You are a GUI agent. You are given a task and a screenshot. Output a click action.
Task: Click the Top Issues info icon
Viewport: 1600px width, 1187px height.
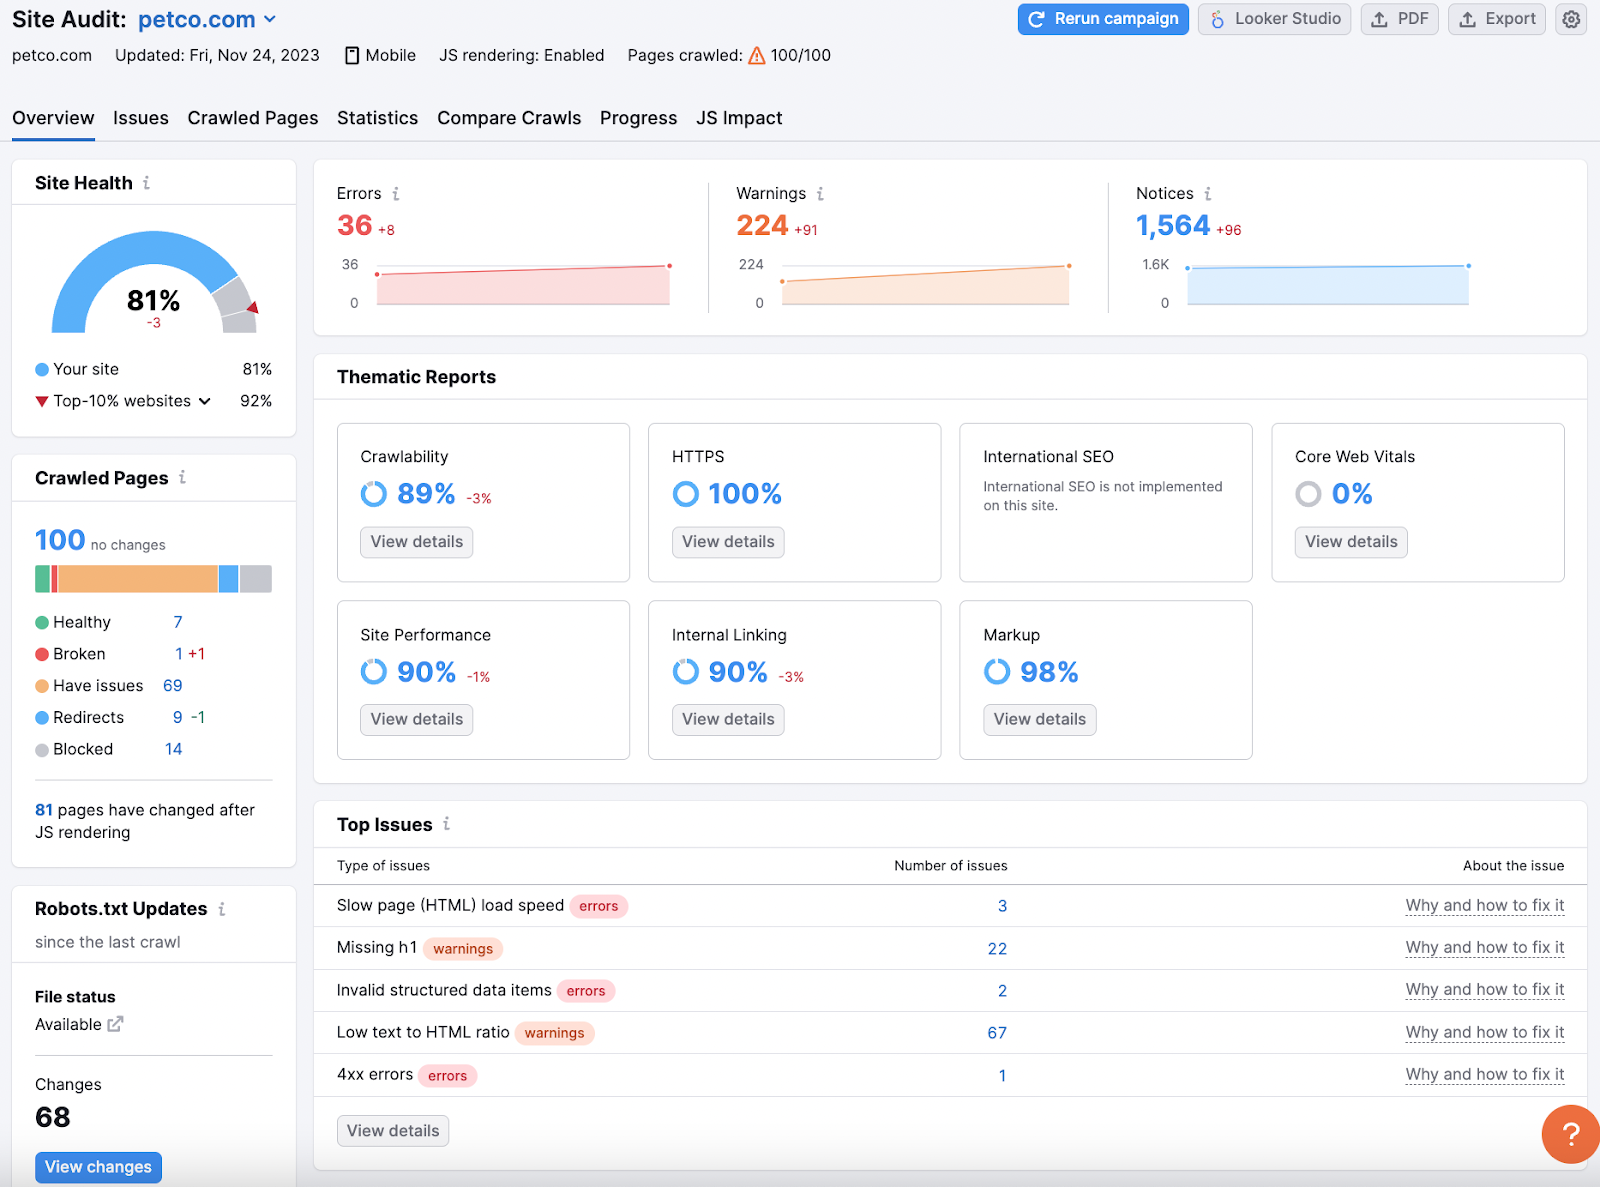click(447, 824)
